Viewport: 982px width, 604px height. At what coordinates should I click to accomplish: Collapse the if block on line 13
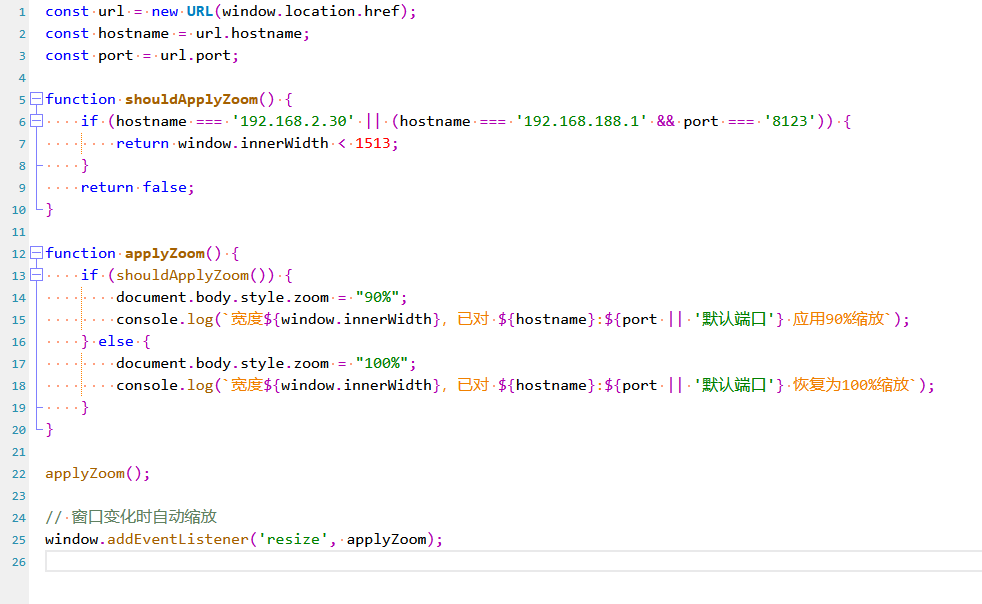37,275
